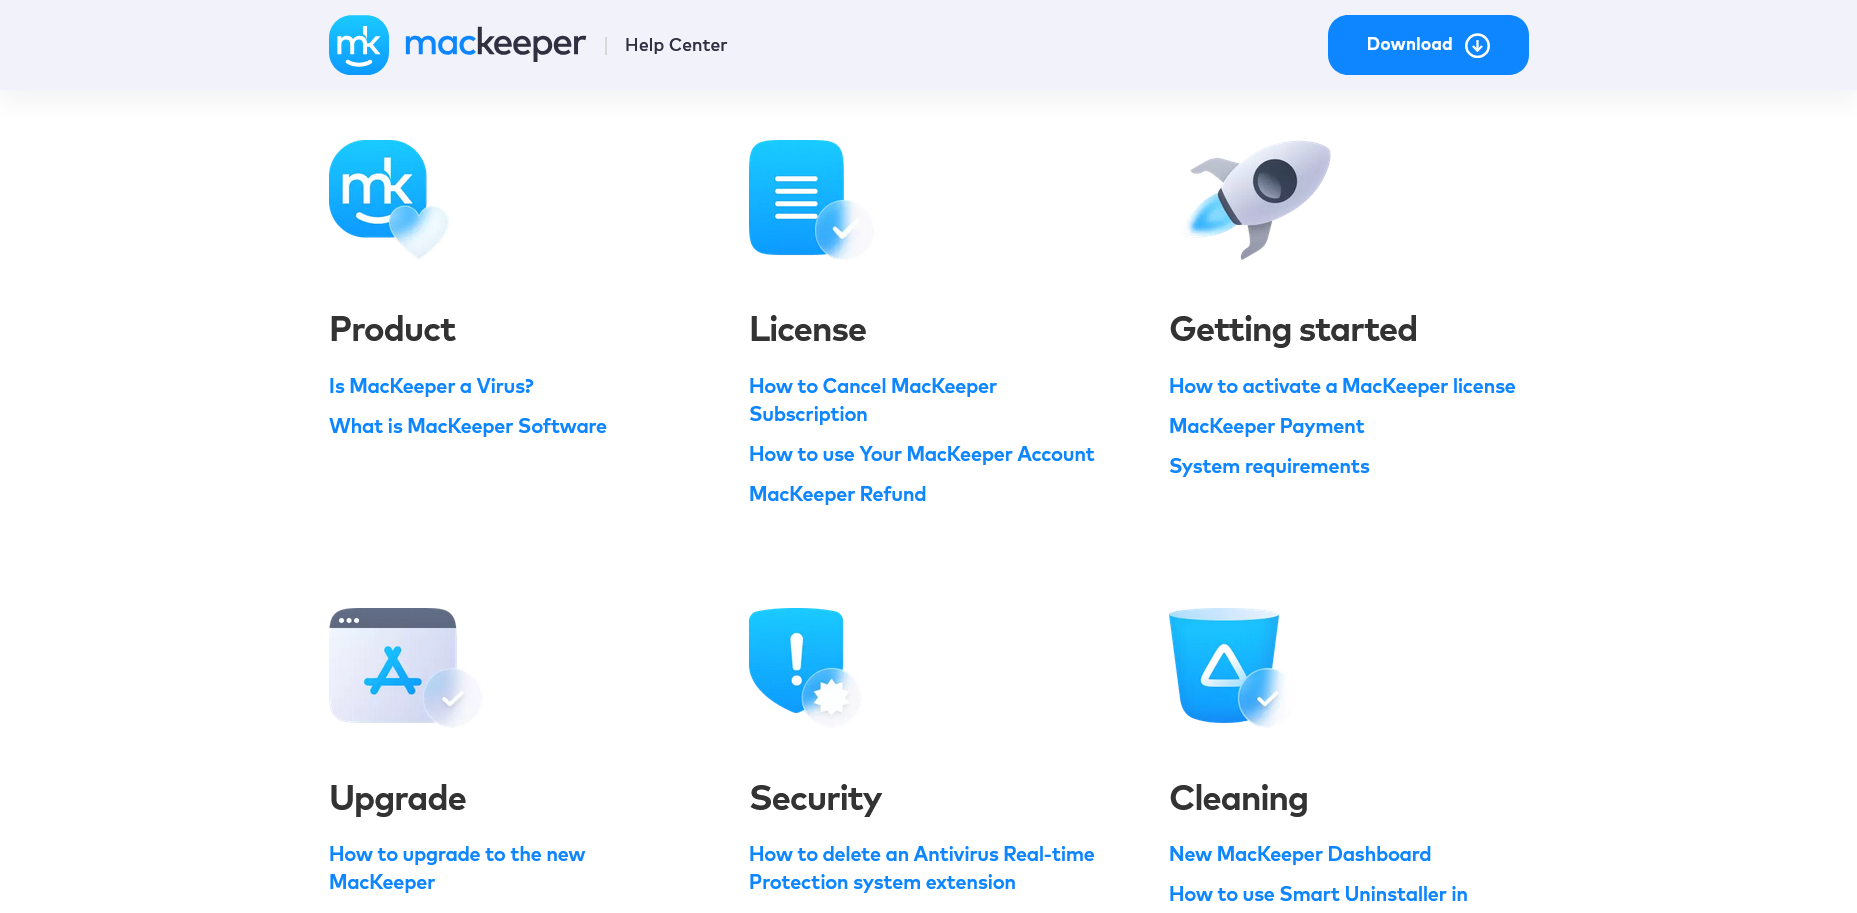Open the 'MacKeeper Payment' article

(1266, 426)
